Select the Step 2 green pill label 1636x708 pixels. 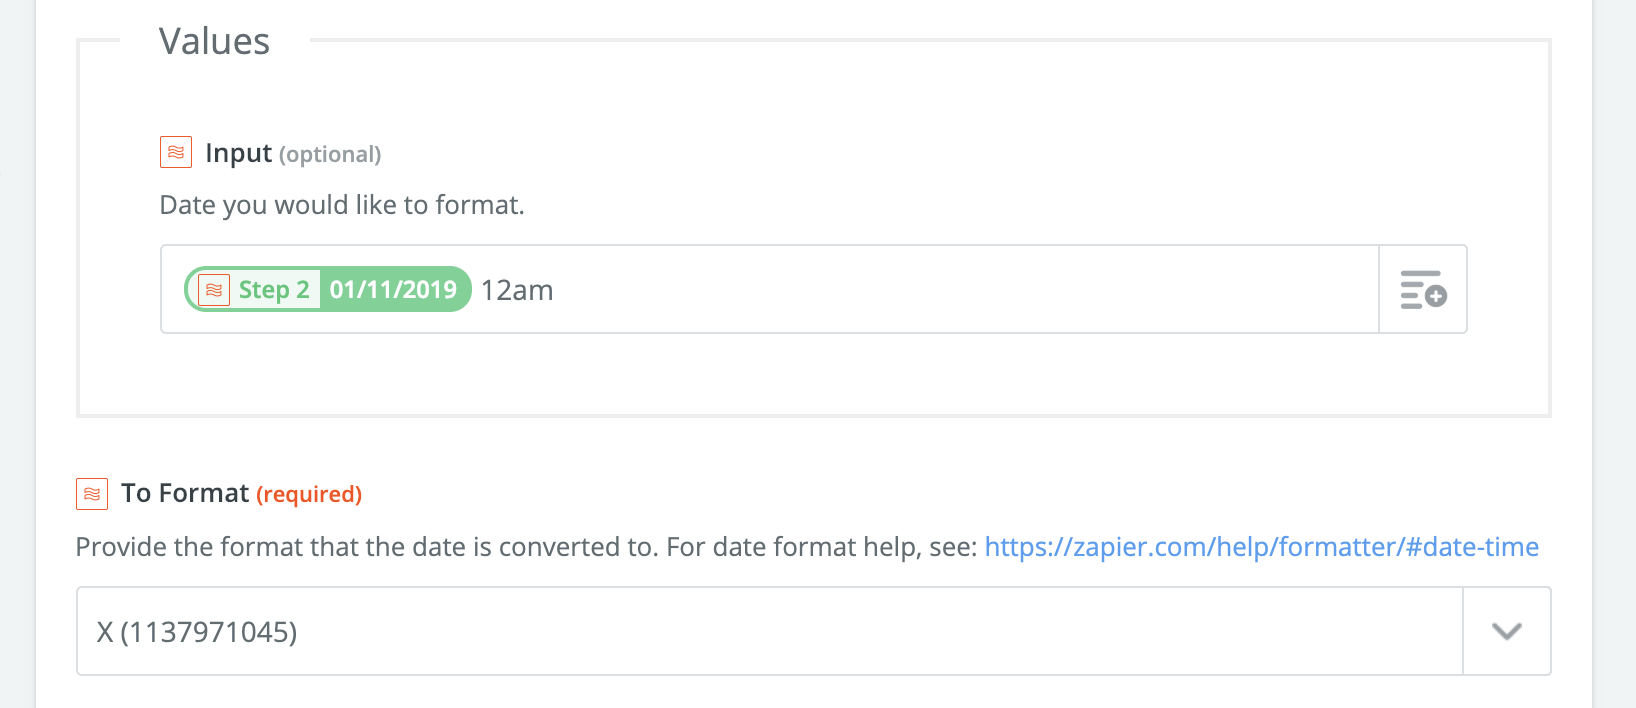273,290
